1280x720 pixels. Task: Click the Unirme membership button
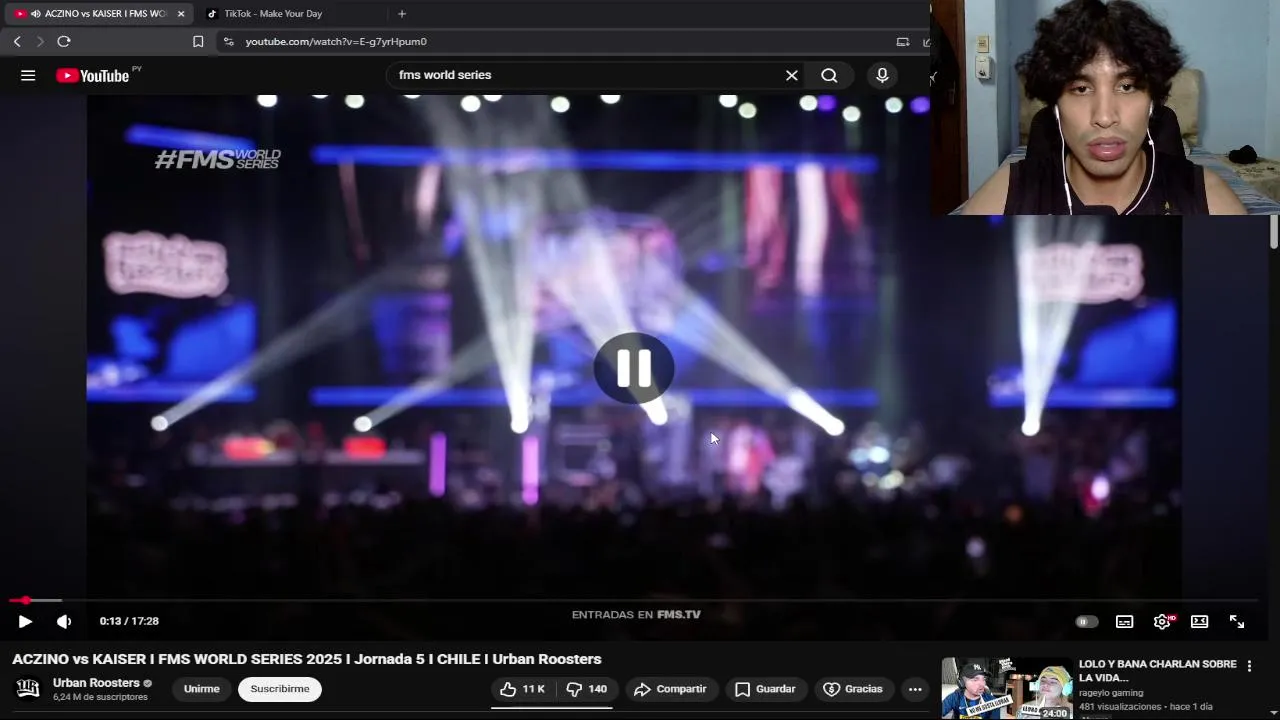pos(201,689)
